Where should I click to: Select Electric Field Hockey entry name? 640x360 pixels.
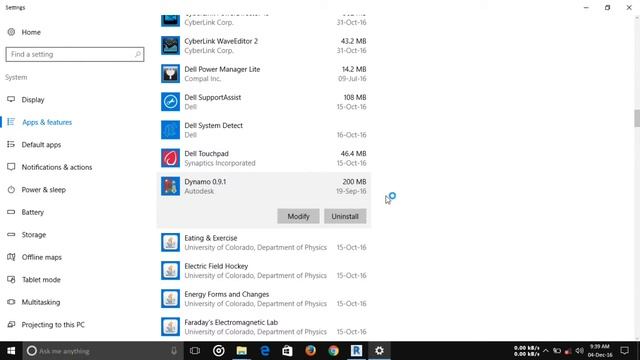coord(216,266)
